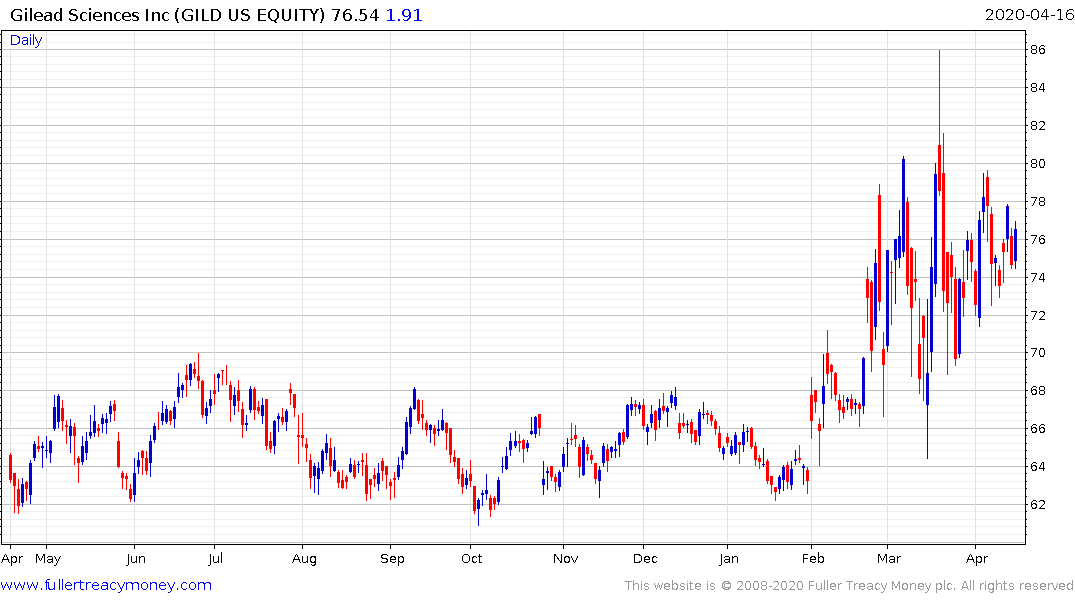Click the blue price change value 1.91

tap(404, 15)
